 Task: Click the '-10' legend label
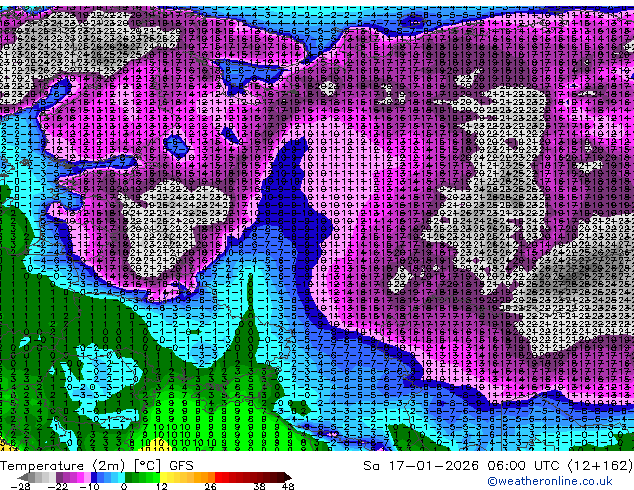tap(89, 486)
